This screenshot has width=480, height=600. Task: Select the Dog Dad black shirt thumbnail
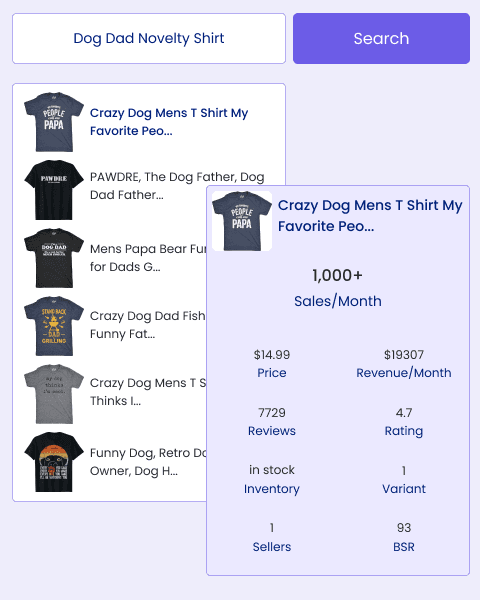(x=54, y=258)
